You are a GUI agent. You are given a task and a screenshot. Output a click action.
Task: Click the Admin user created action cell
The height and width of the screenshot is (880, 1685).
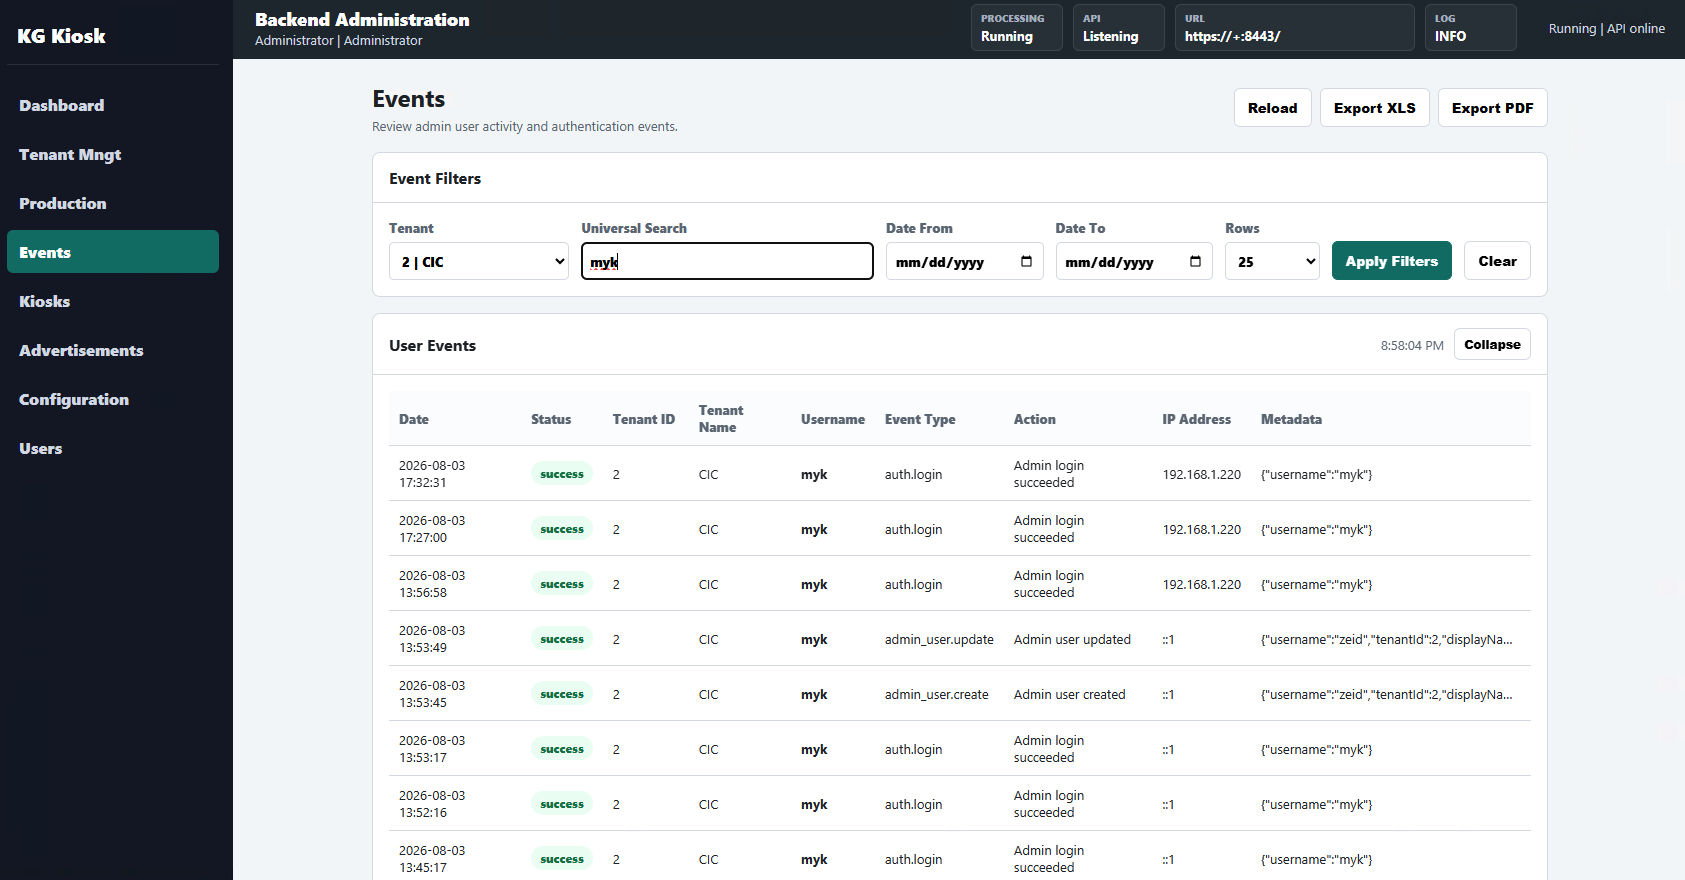pos(1069,694)
